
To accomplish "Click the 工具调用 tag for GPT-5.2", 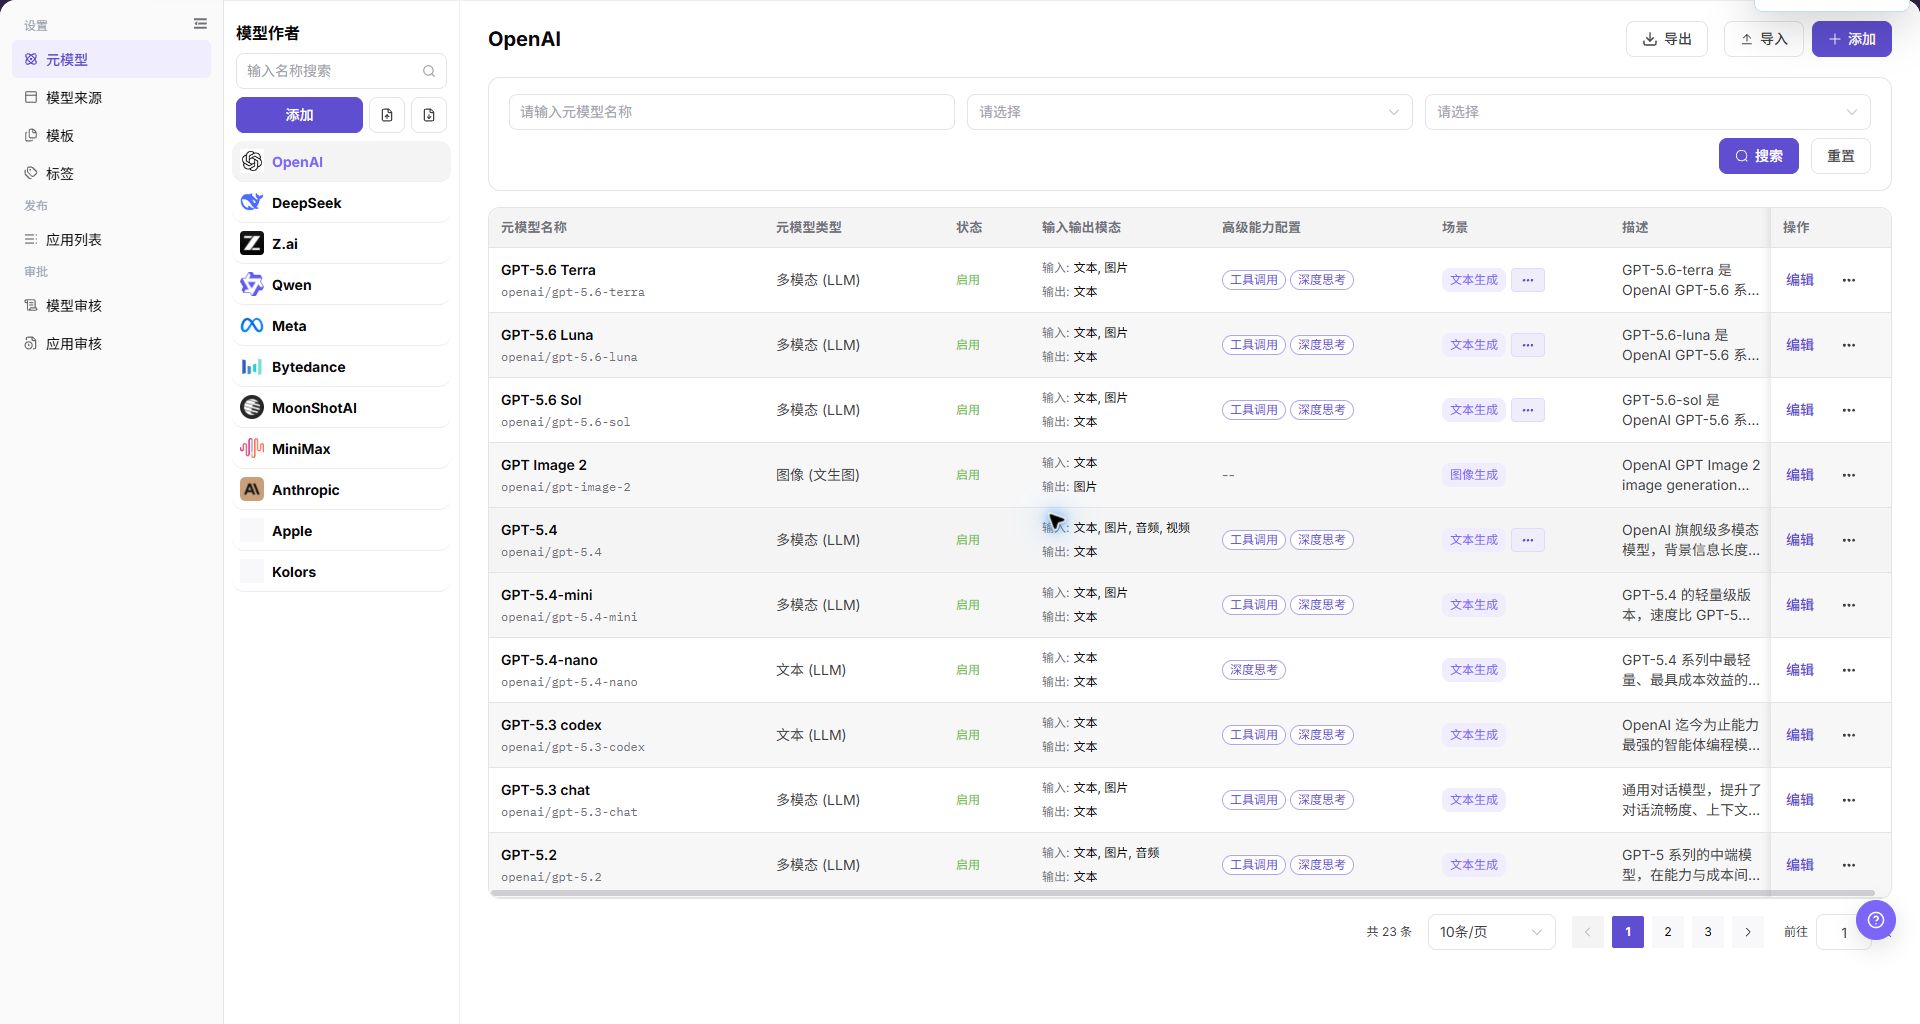I will pyautogui.click(x=1254, y=865).
